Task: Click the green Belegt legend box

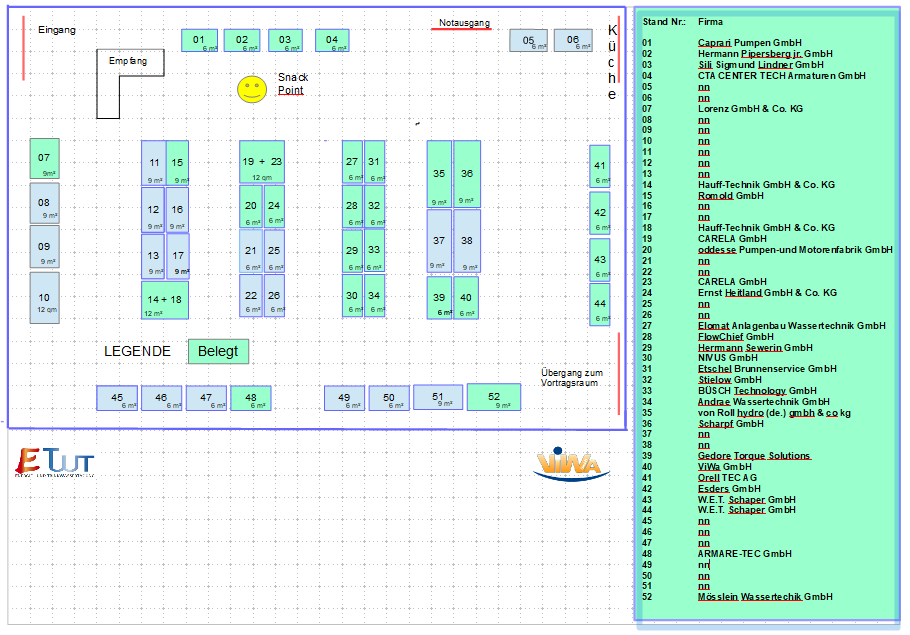Action: click(x=218, y=352)
